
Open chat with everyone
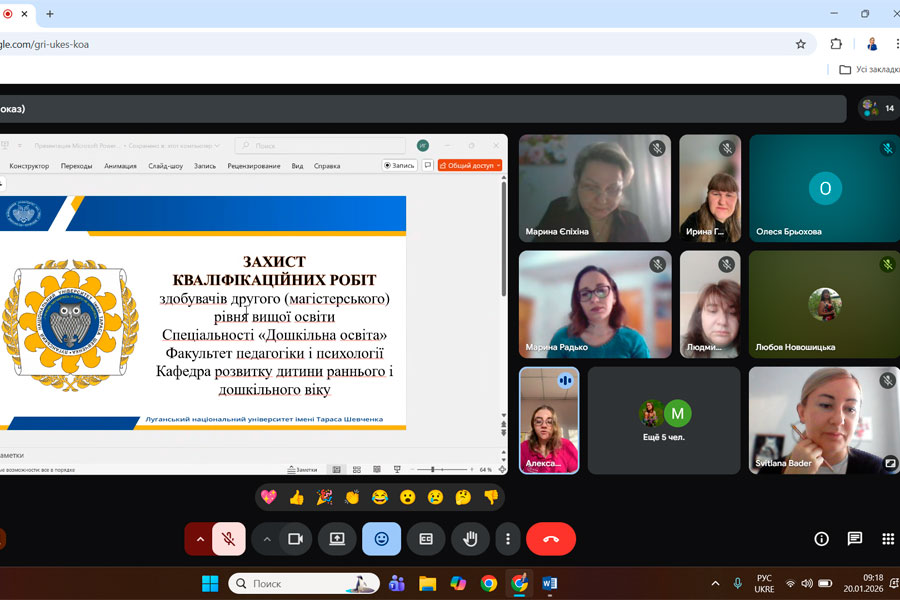point(855,539)
